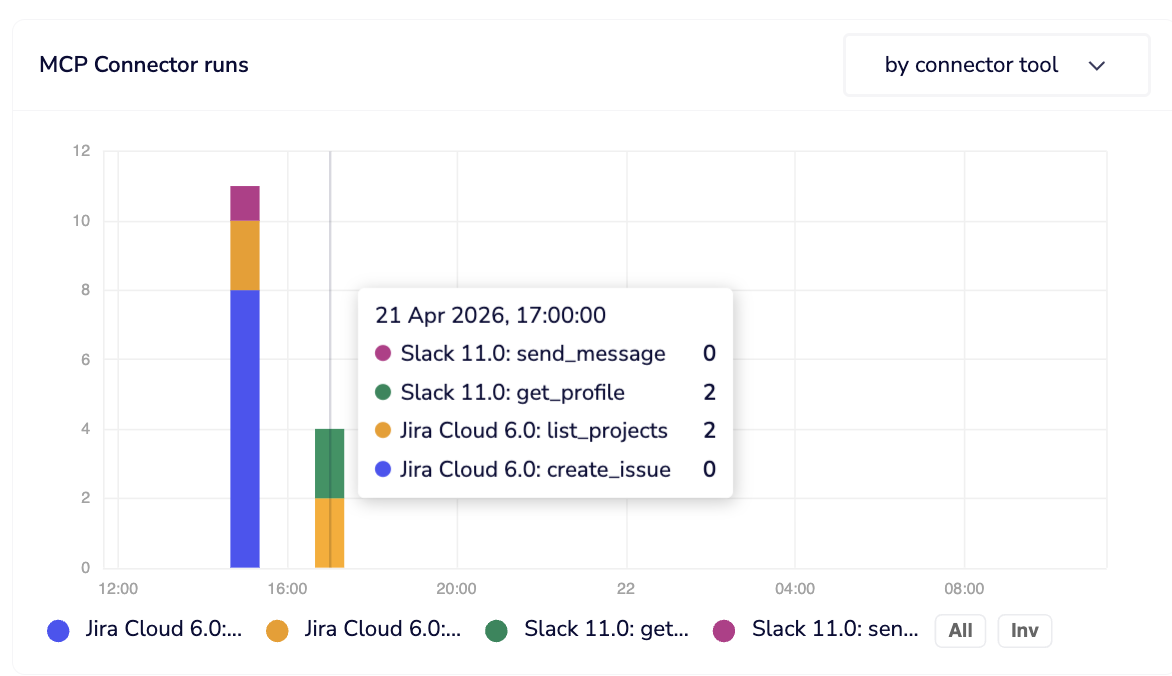Click the 'All' legend button
Viewport: 1172px width, 676px height.
click(960, 630)
